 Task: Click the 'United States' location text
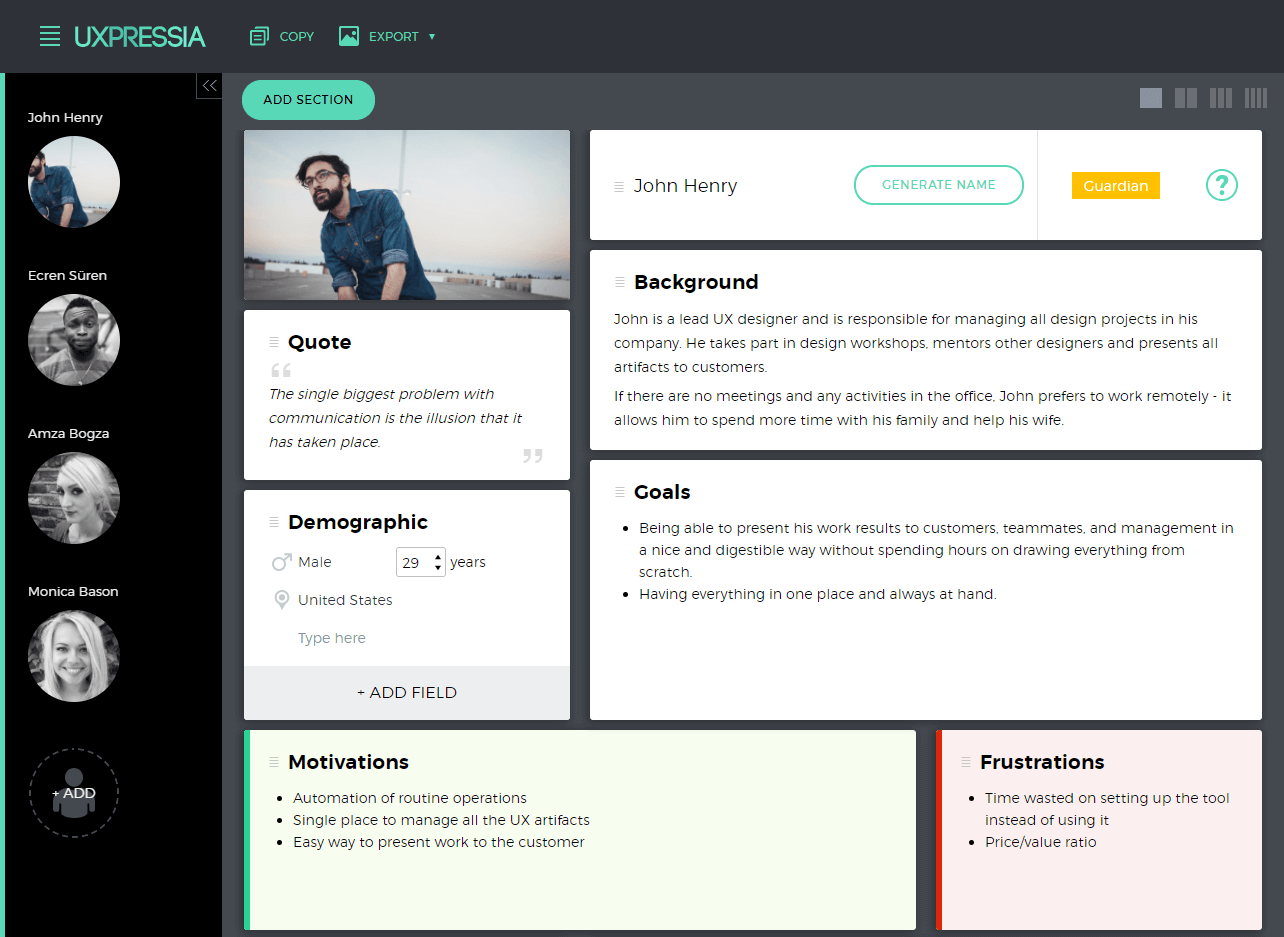(345, 600)
